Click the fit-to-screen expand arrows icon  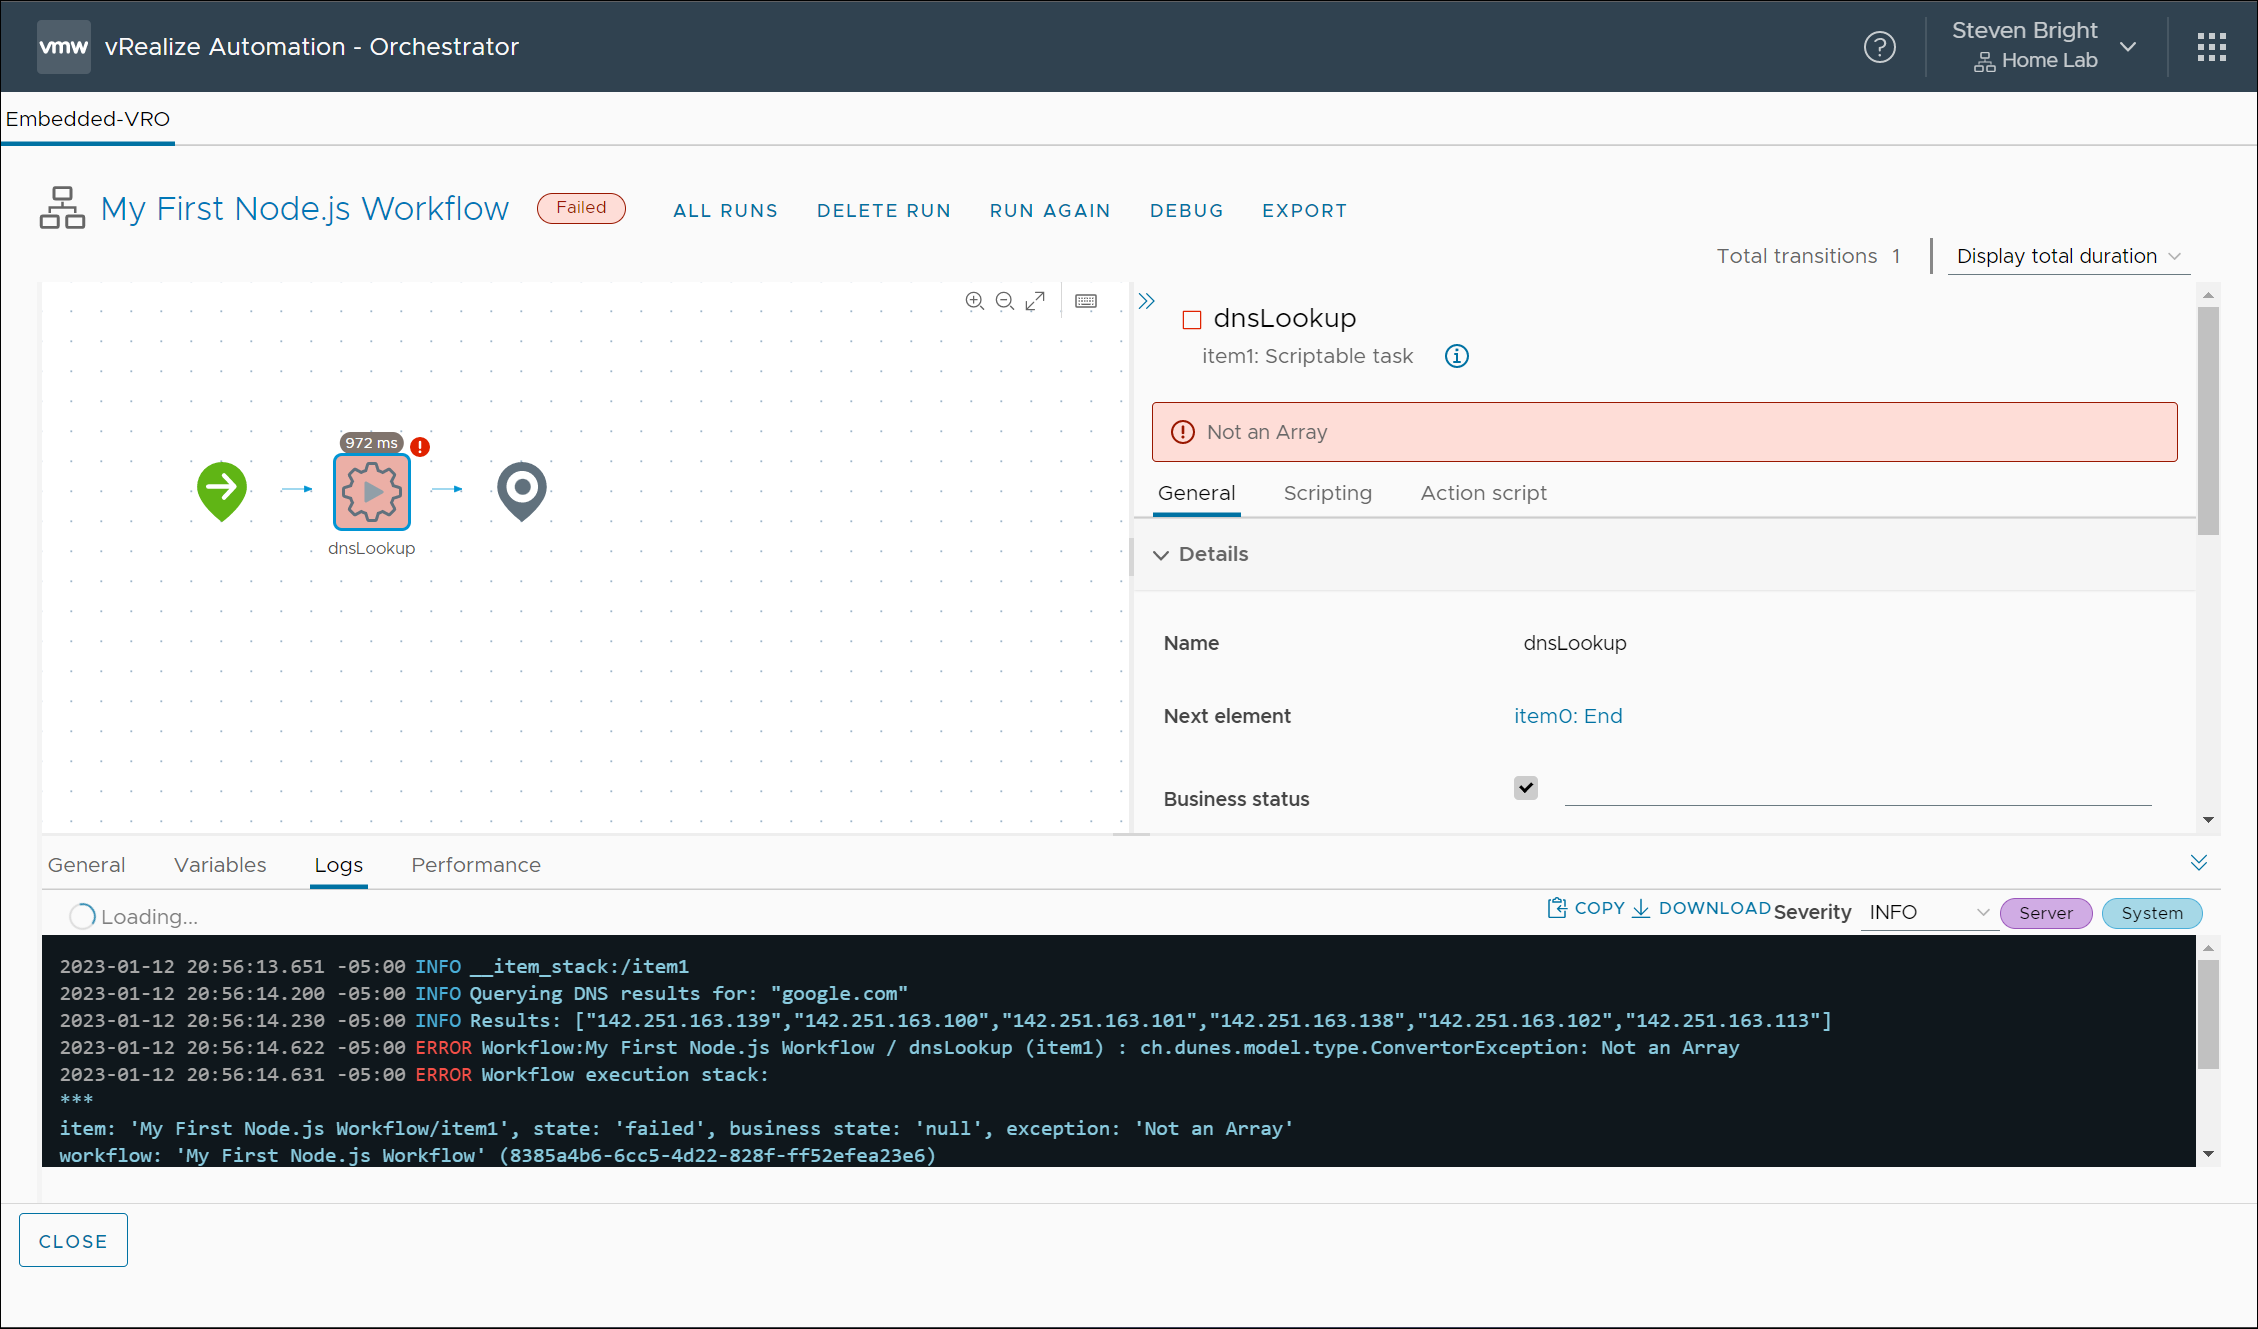[1035, 301]
